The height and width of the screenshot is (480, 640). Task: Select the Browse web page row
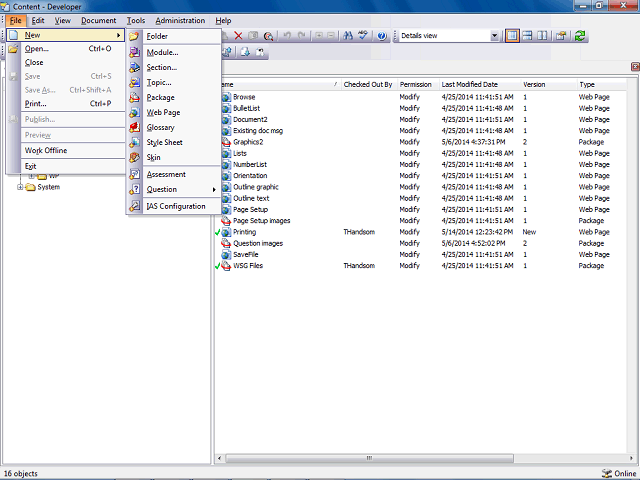click(420, 97)
